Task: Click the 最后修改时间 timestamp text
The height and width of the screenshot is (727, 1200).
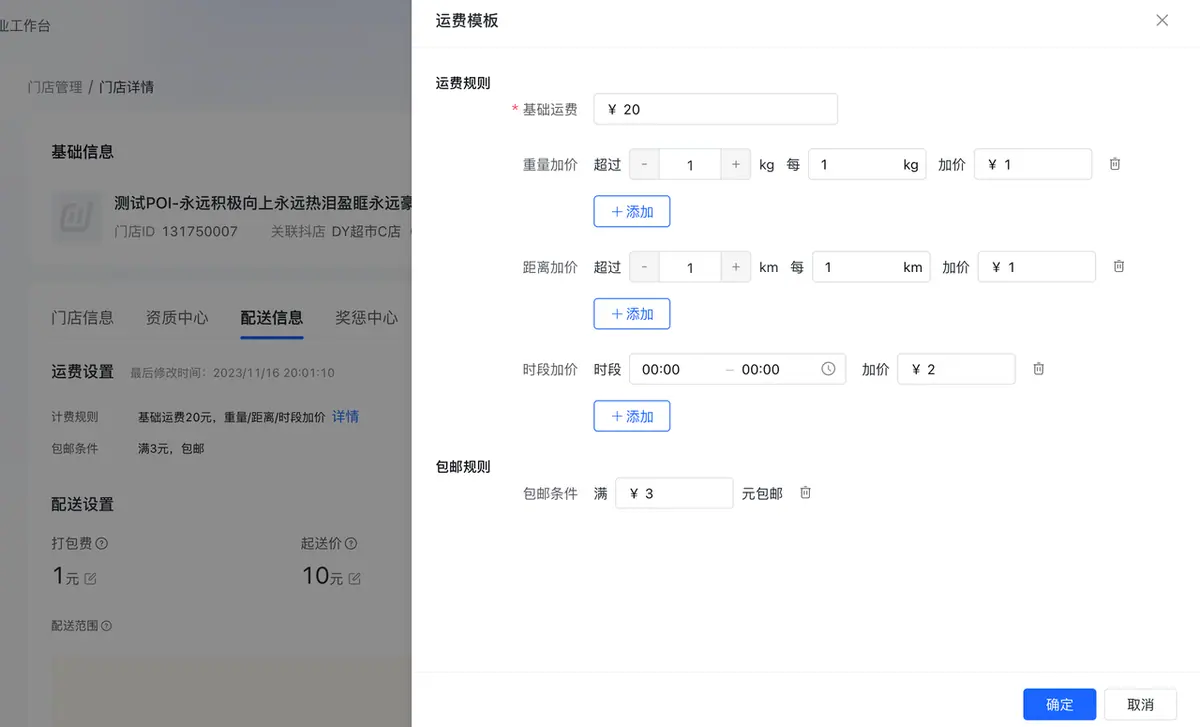Action: (232, 373)
